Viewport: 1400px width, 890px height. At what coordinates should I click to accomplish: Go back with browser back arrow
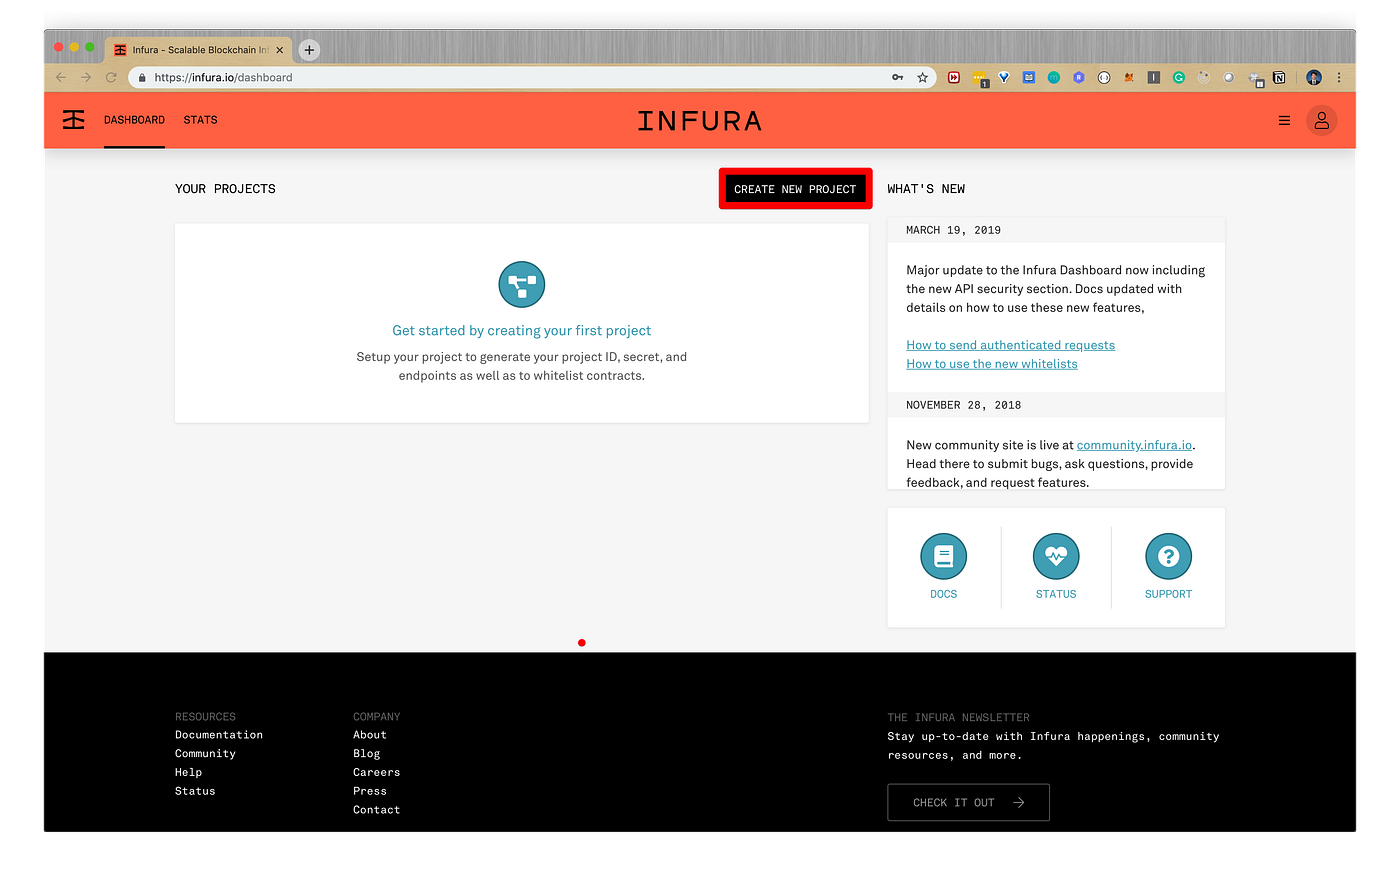tap(61, 77)
